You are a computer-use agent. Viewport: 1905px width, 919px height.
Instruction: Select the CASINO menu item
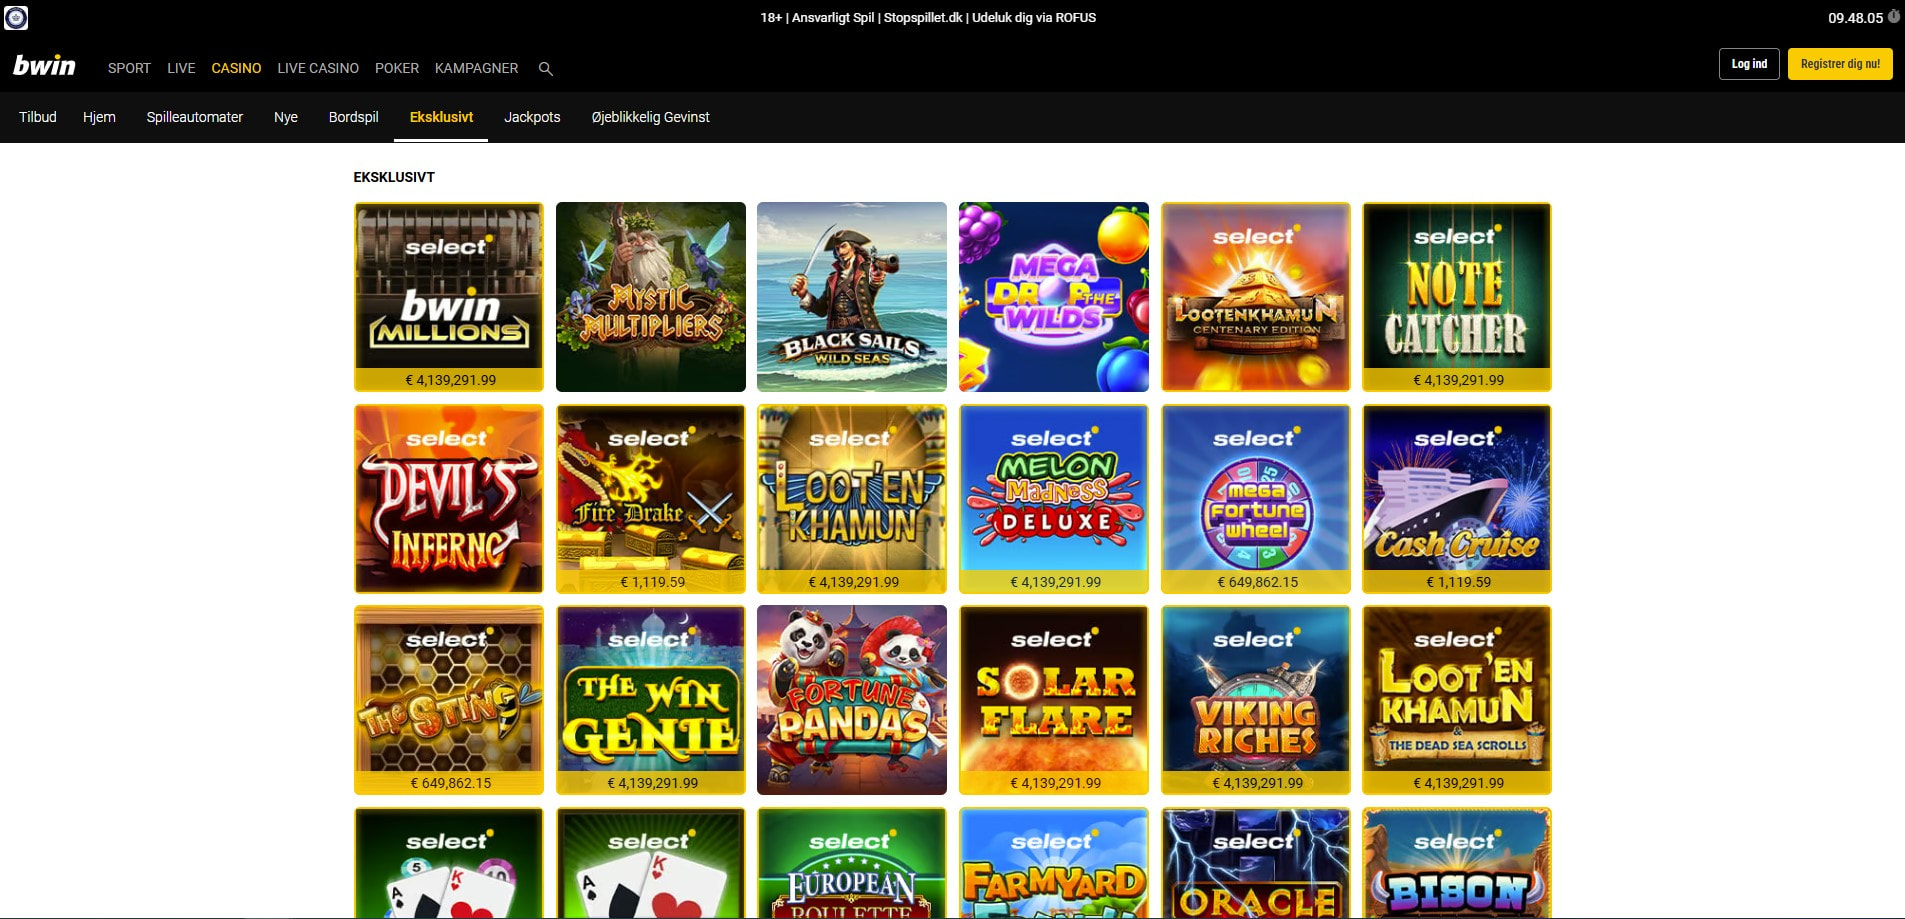tap(236, 68)
